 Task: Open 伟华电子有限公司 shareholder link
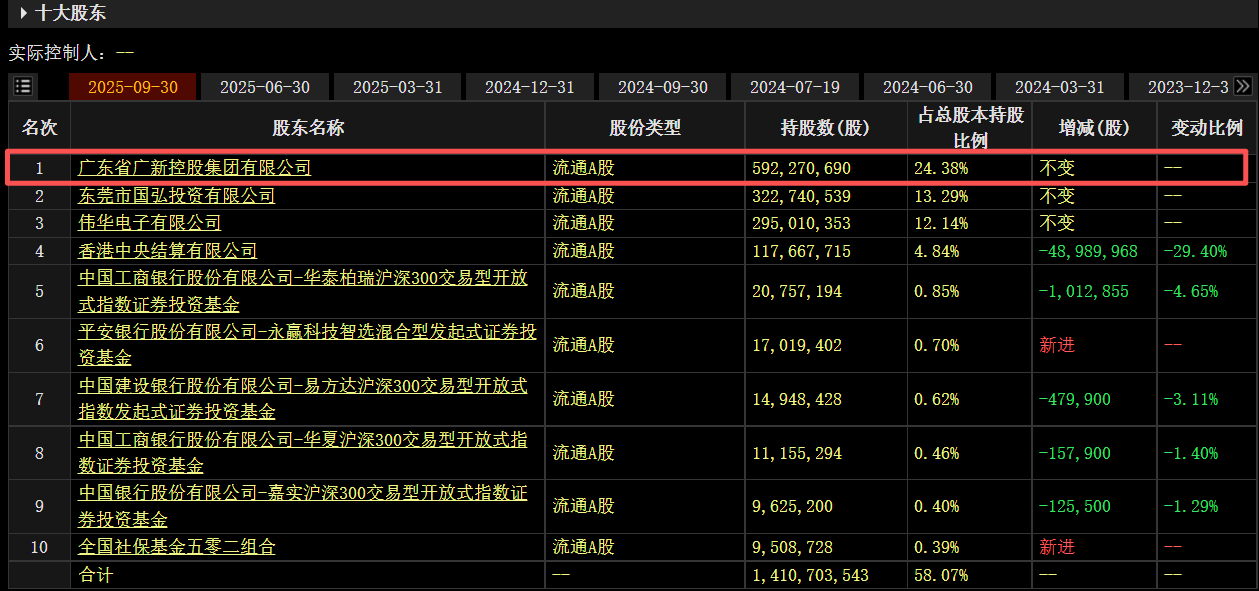(150, 222)
